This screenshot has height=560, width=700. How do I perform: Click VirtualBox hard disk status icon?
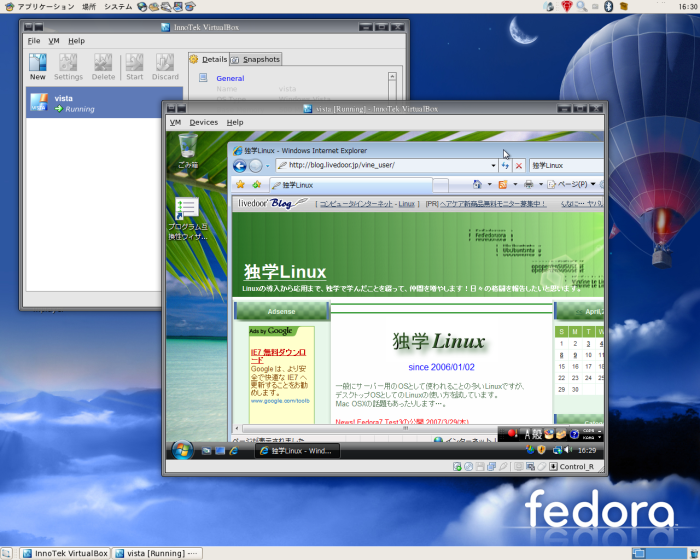(457, 467)
